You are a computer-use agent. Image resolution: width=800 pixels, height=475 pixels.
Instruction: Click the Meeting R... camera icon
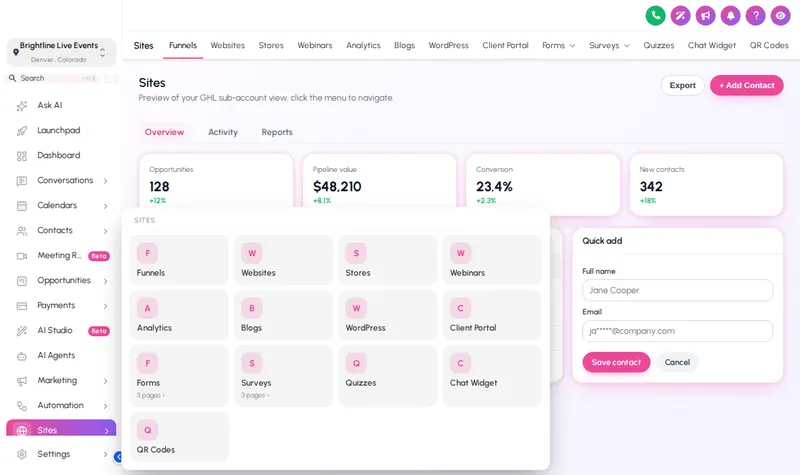22,256
